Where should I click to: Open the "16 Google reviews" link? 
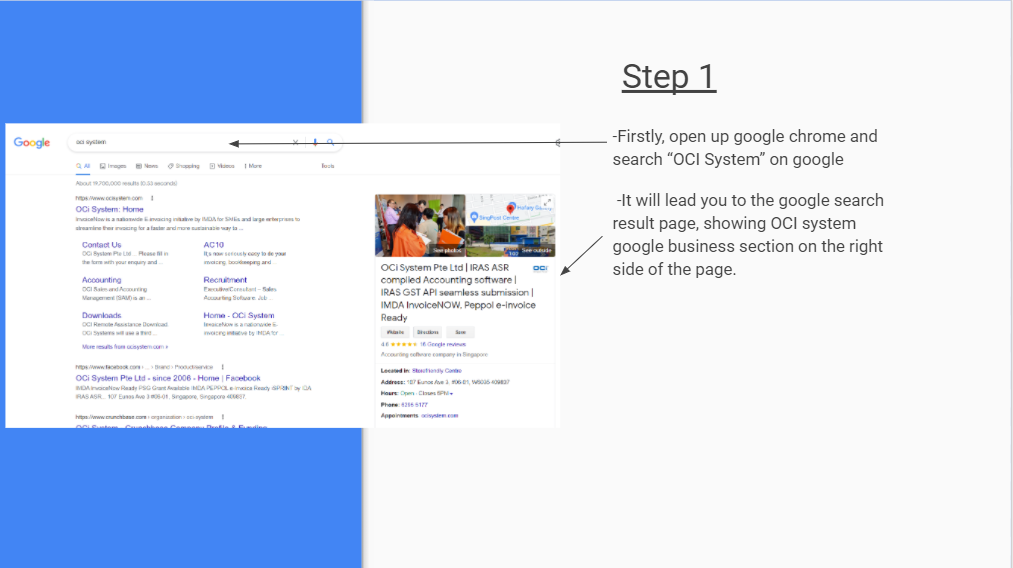coord(443,344)
